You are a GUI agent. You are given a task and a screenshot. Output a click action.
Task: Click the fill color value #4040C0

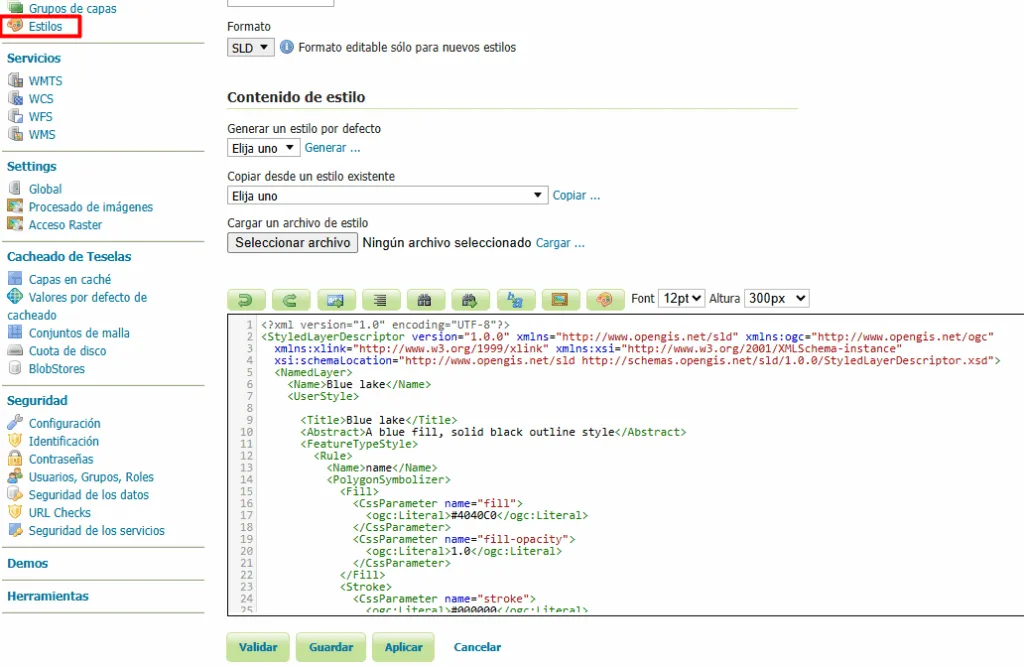pyautogui.click(x=474, y=515)
